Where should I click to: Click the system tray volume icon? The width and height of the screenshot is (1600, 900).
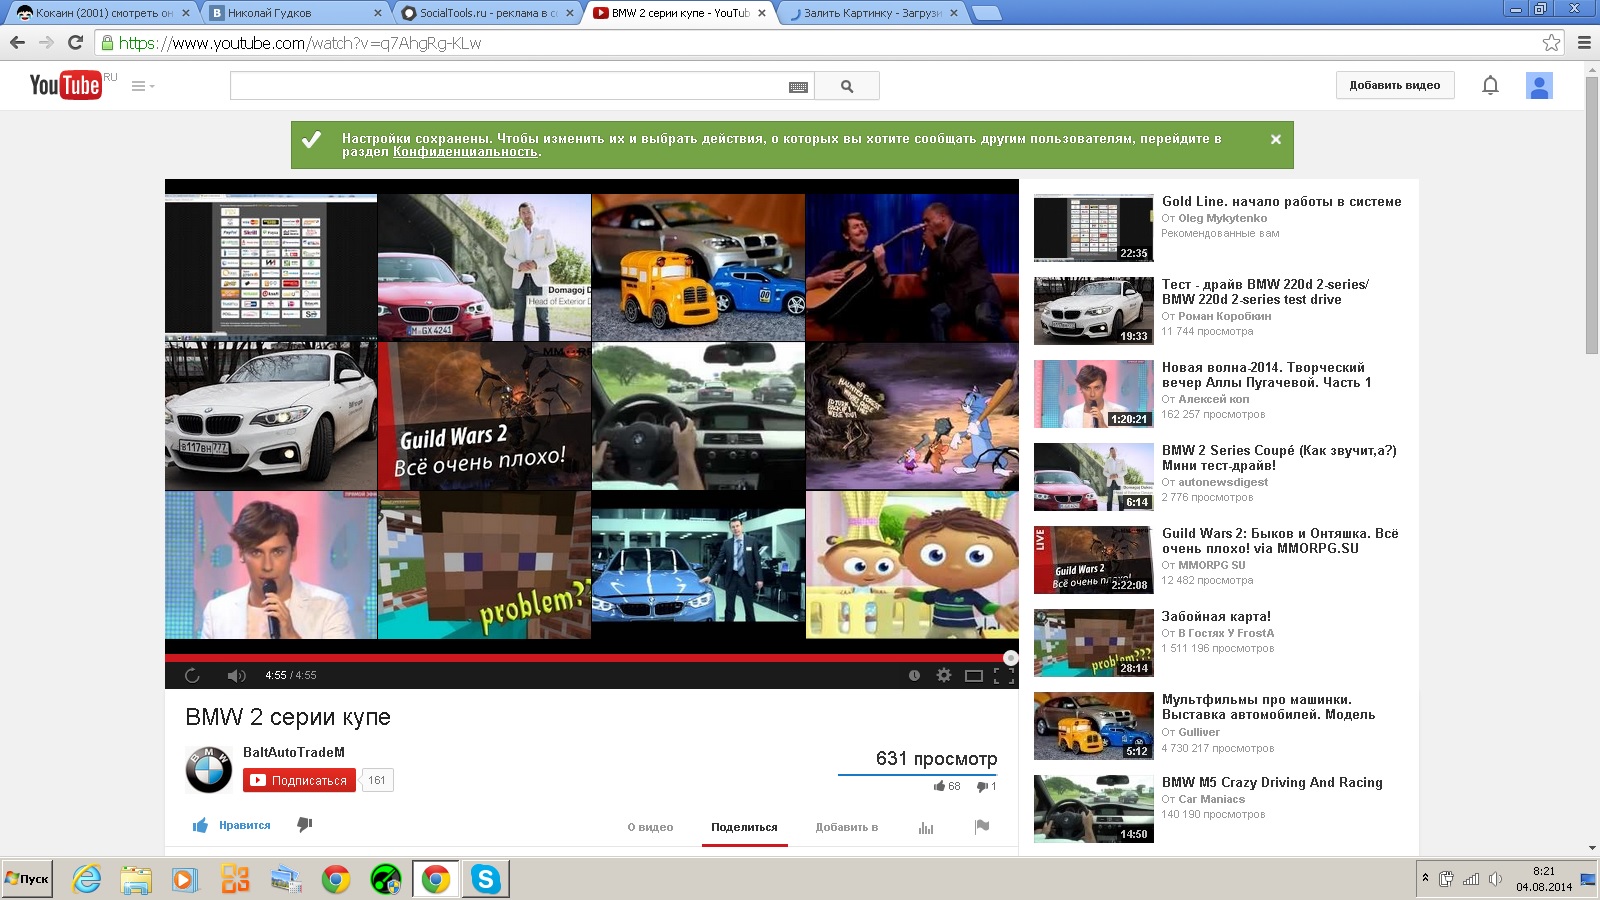click(x=1495, y=879)
